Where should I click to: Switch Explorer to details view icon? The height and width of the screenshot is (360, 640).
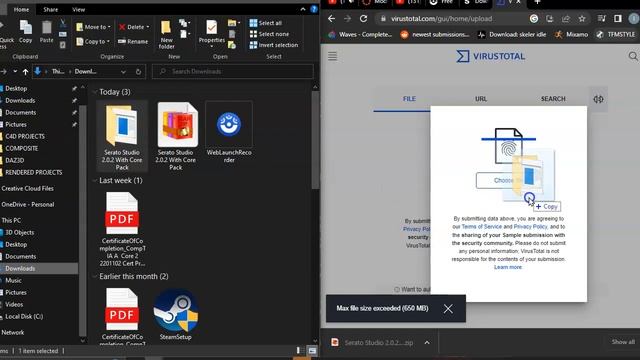[x=298, y=351]
